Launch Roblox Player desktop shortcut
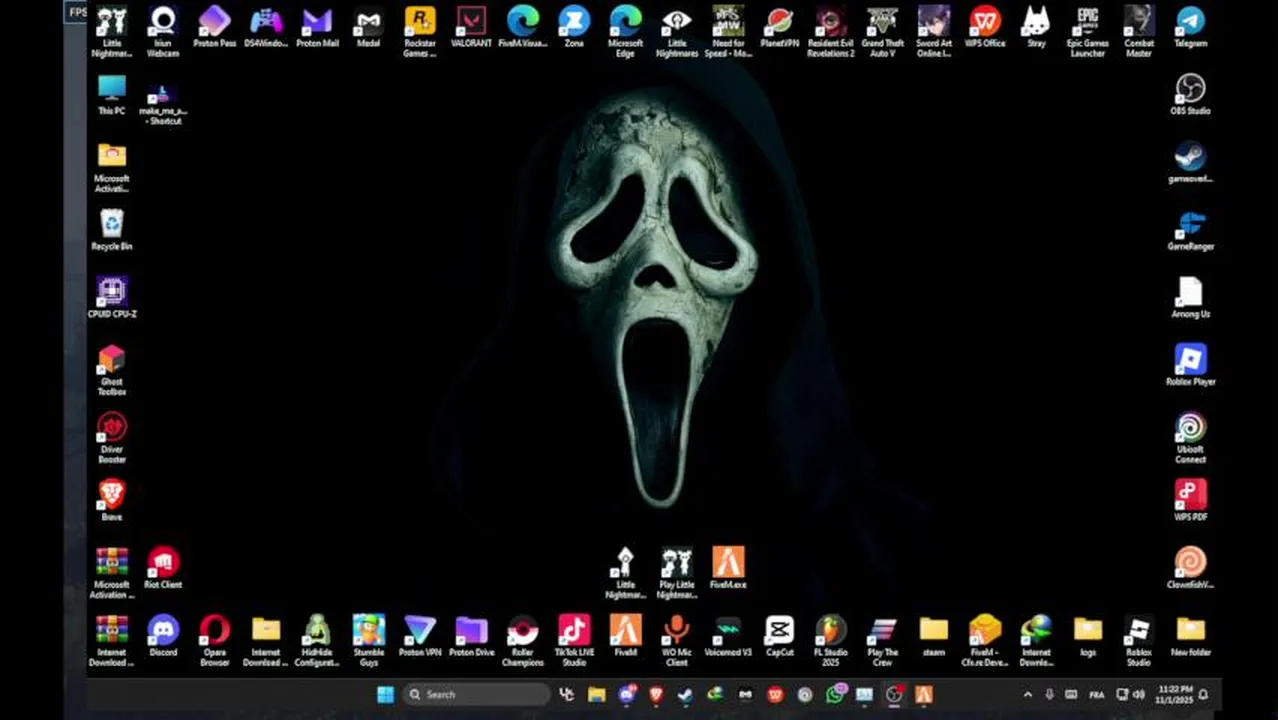1278x720 pixels. coord(1190,365)
